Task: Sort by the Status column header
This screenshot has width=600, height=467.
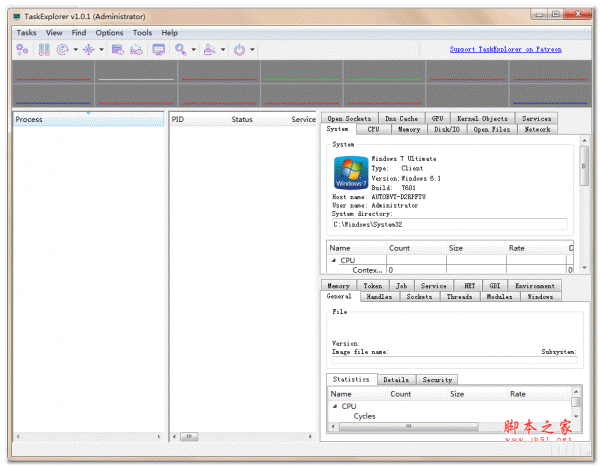Action: pos(259,119)
